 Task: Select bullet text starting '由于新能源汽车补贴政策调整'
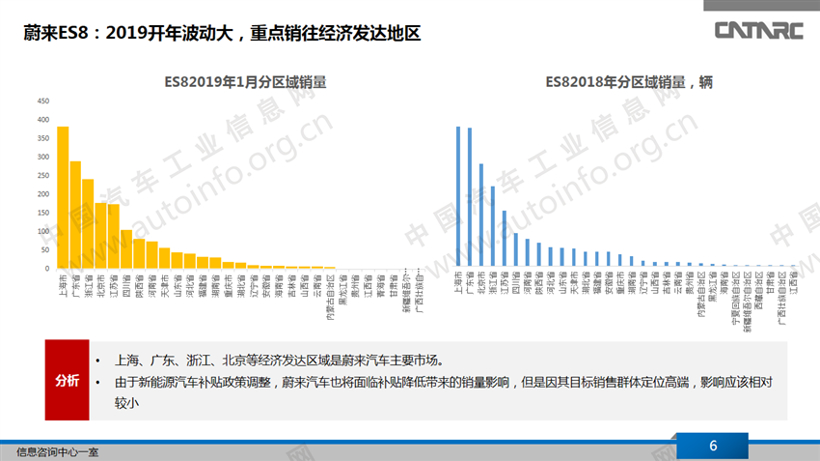click(444, 382)
